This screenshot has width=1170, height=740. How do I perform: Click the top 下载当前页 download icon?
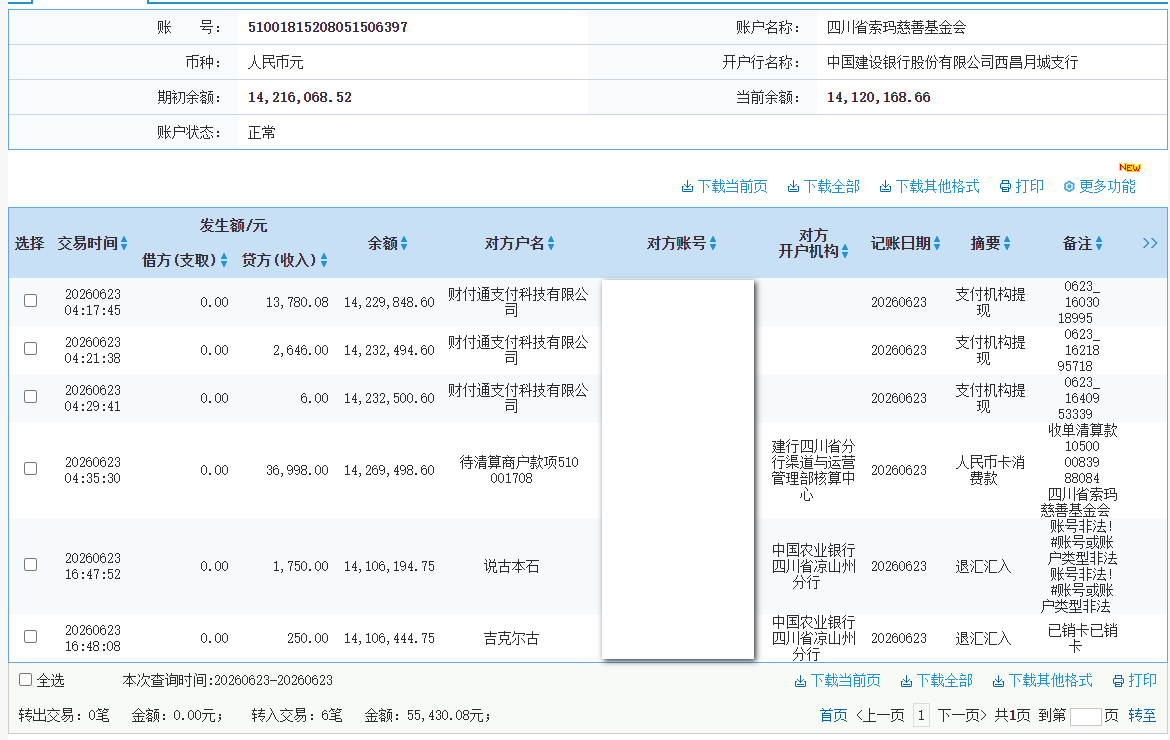(x=687, y=187)
